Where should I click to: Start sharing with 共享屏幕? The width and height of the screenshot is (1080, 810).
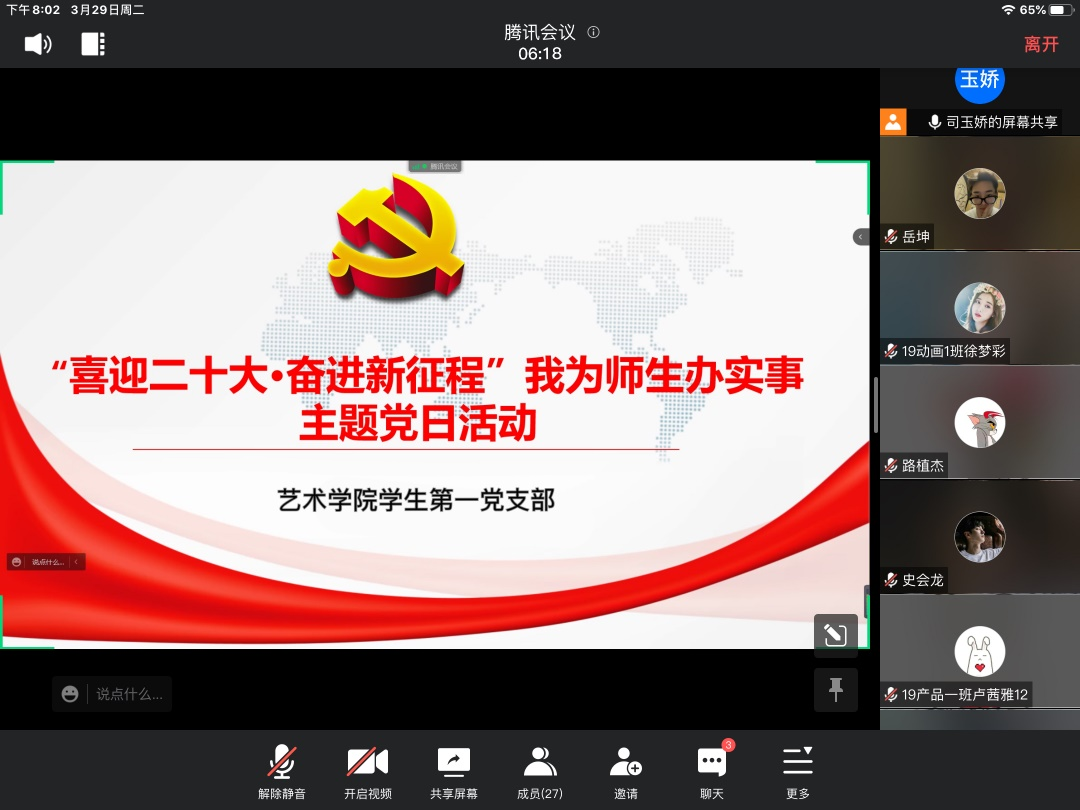point(454,772)
